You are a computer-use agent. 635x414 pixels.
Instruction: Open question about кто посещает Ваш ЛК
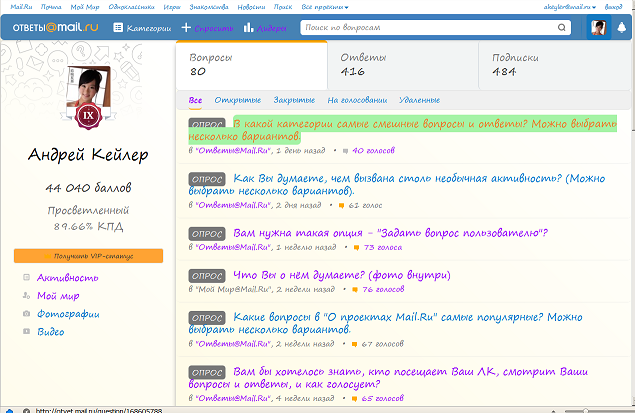(388, 378)
